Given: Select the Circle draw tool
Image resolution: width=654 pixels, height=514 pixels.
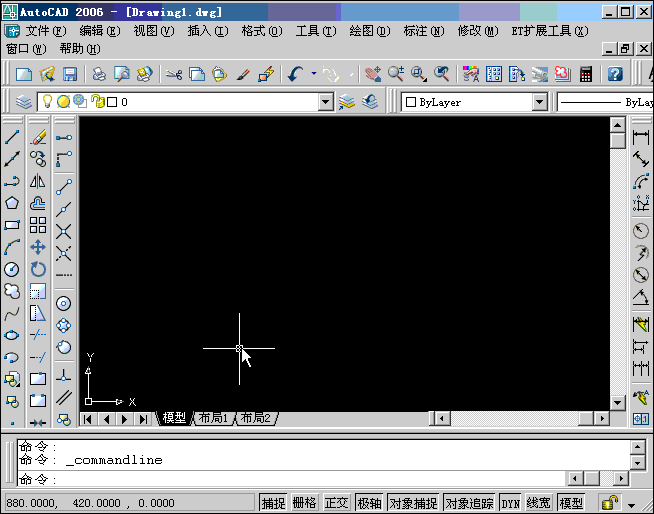Looking at the screenshot, I should [12, 269].
